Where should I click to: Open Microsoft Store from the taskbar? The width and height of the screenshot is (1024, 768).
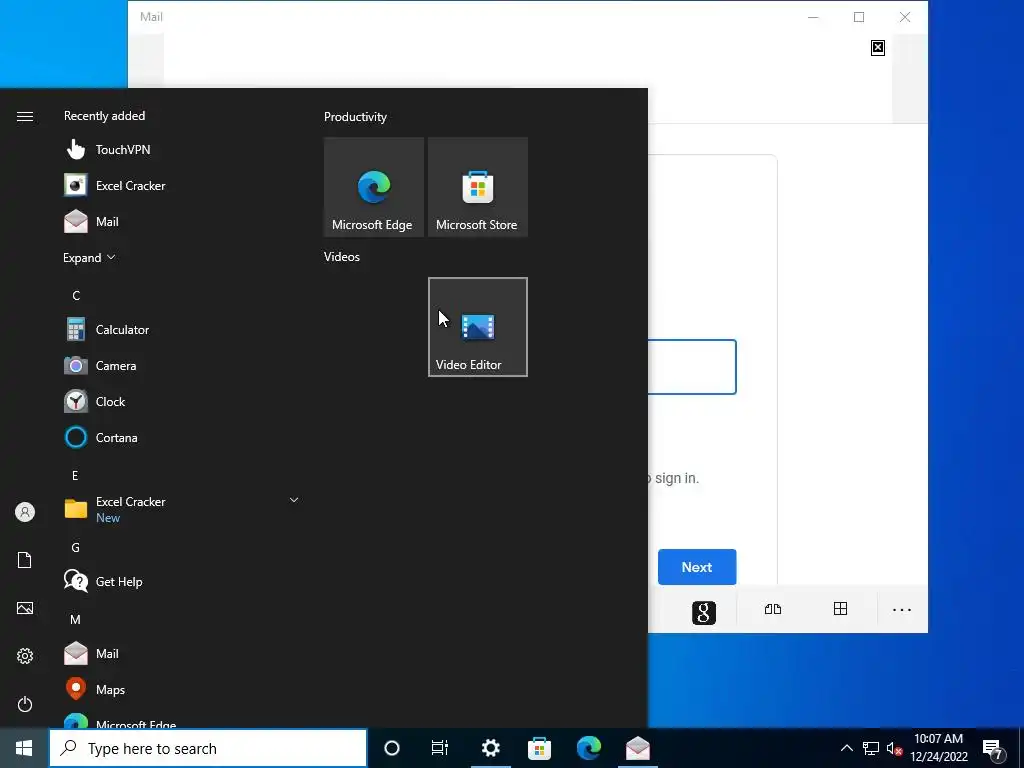tap(539, 748)
